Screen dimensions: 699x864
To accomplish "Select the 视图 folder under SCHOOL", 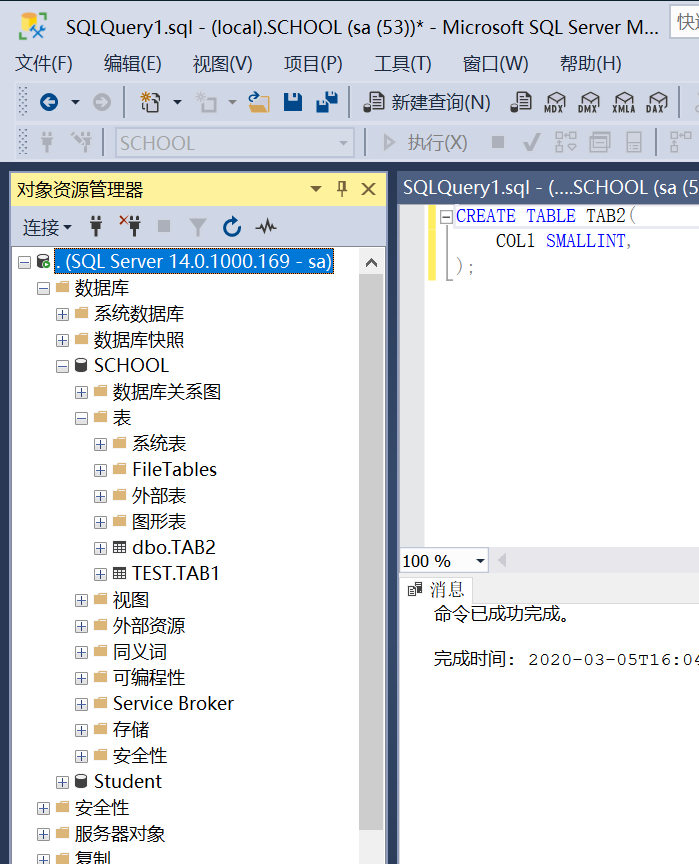I will [x=131, y=600].
